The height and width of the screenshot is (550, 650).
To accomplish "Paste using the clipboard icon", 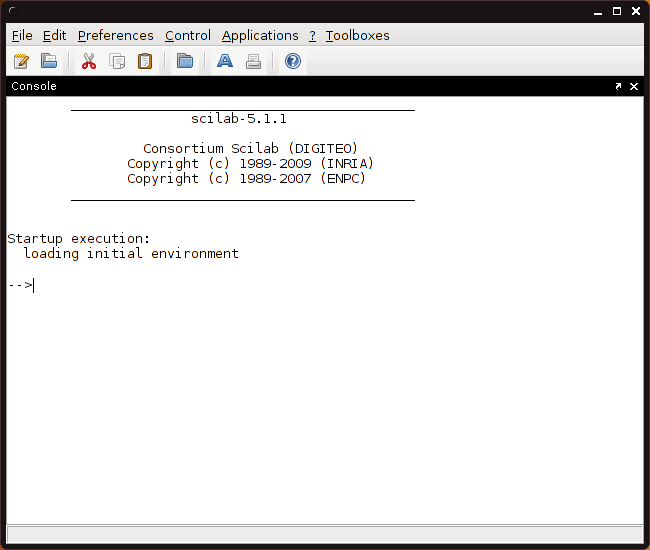I will [145, 61].
